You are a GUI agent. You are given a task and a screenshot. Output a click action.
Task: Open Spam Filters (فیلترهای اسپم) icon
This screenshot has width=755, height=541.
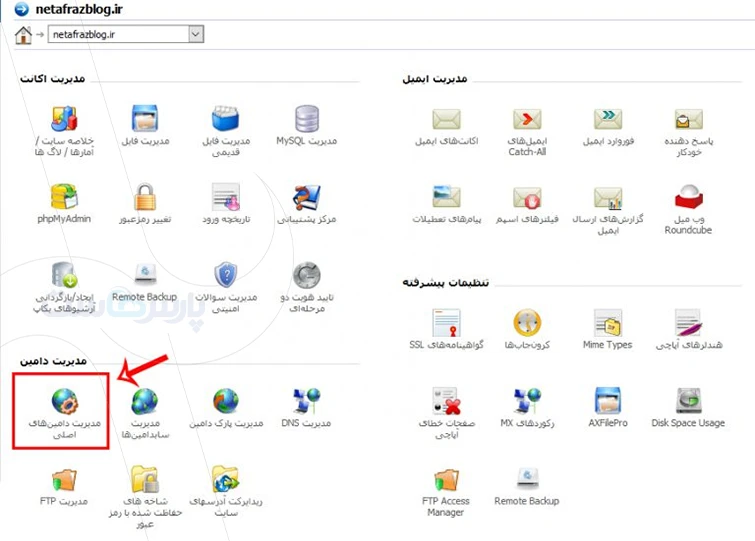click(527, 198)
